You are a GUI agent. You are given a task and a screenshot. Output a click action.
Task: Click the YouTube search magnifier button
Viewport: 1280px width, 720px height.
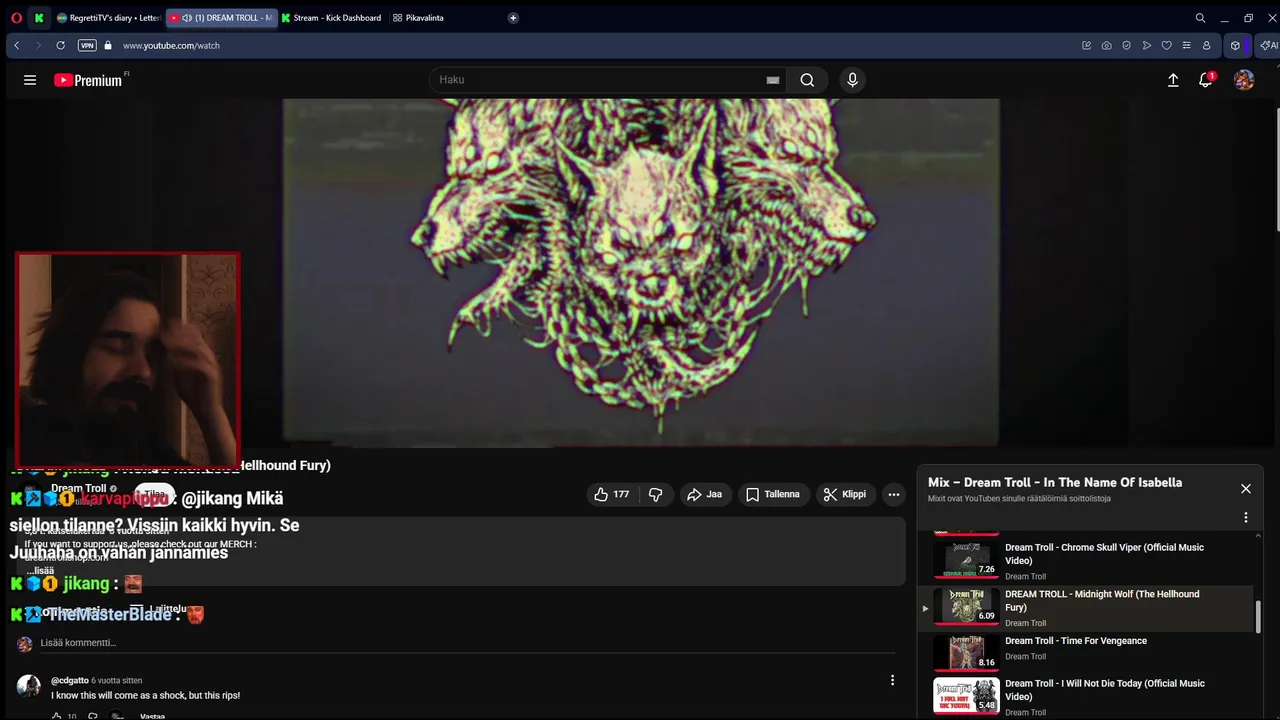pyautogui.click(x=807, y=80)
